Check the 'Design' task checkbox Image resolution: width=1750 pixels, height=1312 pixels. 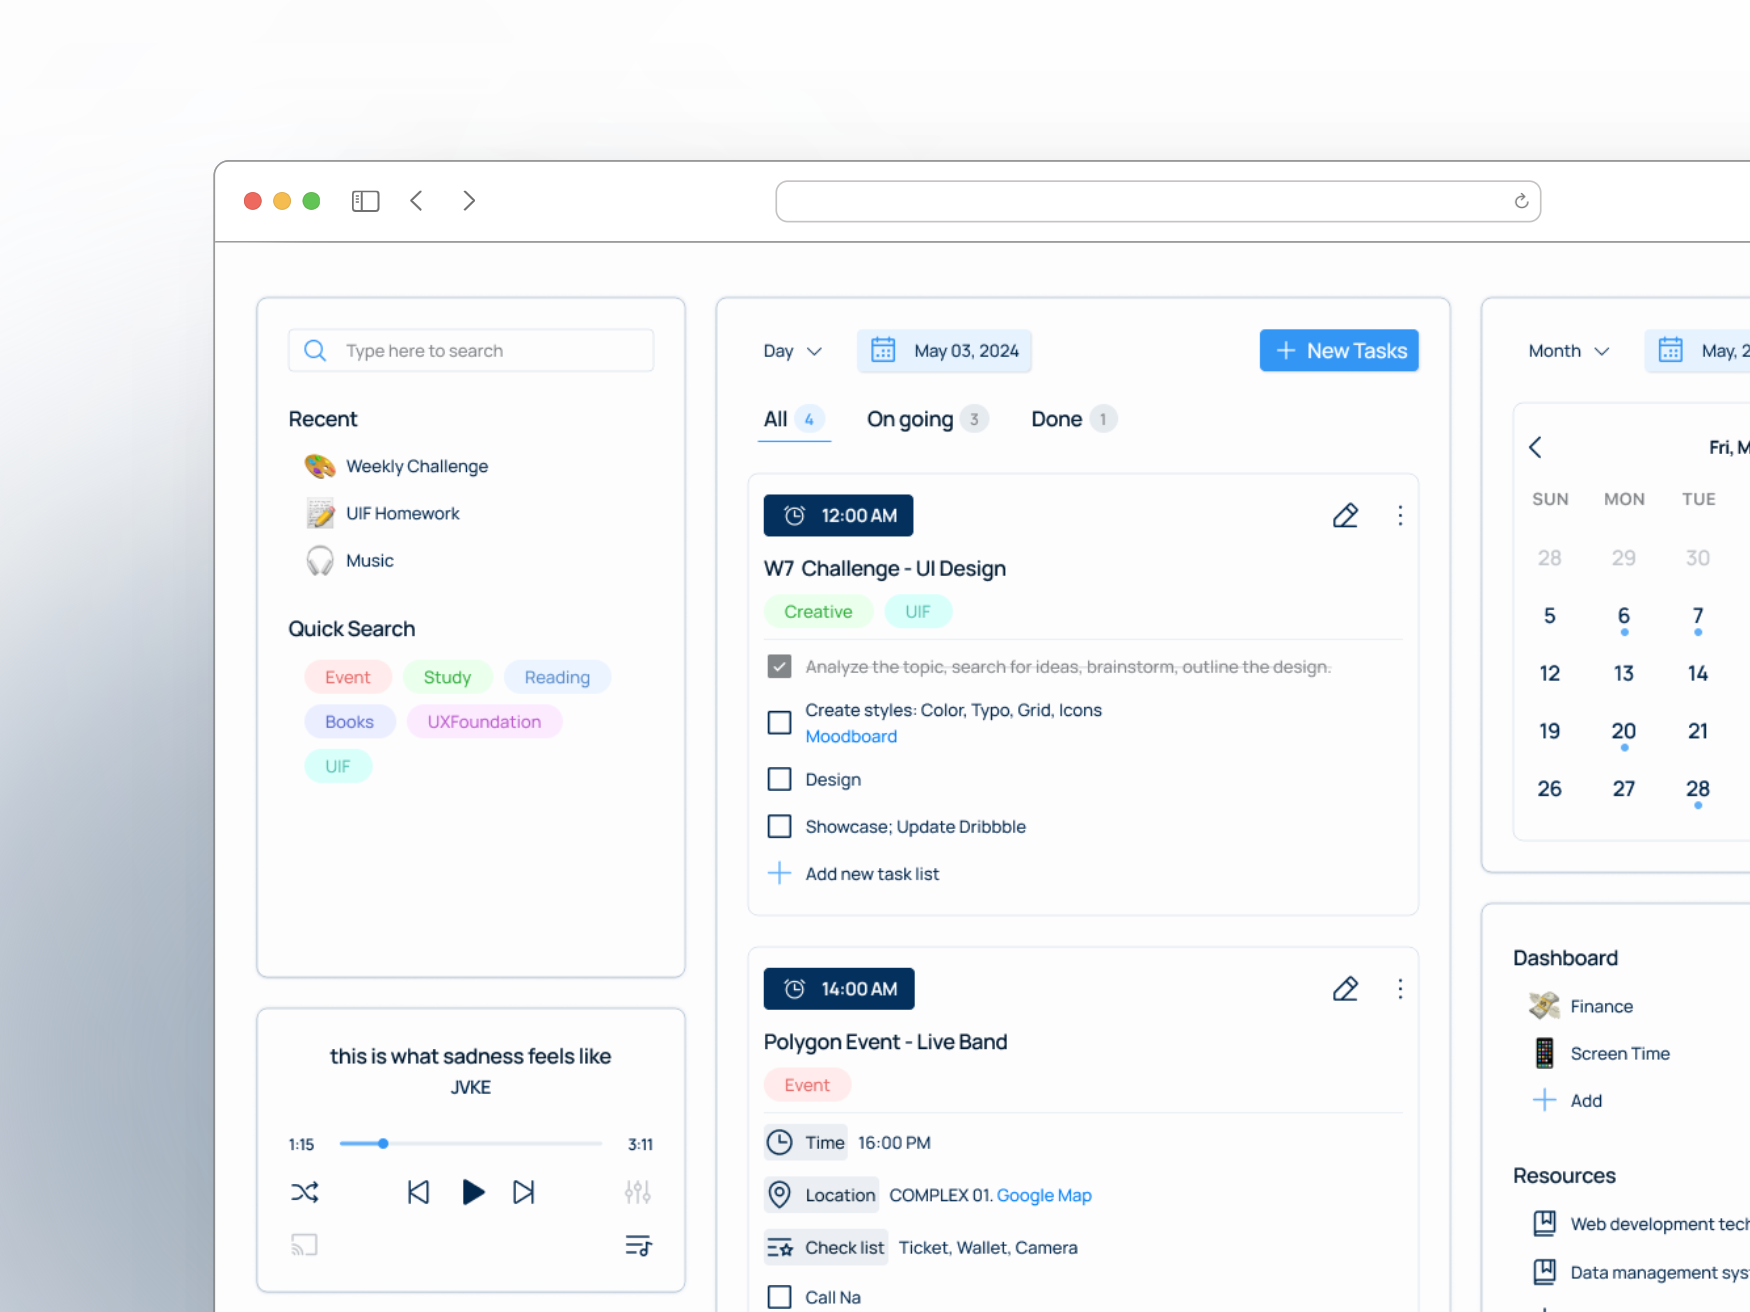779,779
